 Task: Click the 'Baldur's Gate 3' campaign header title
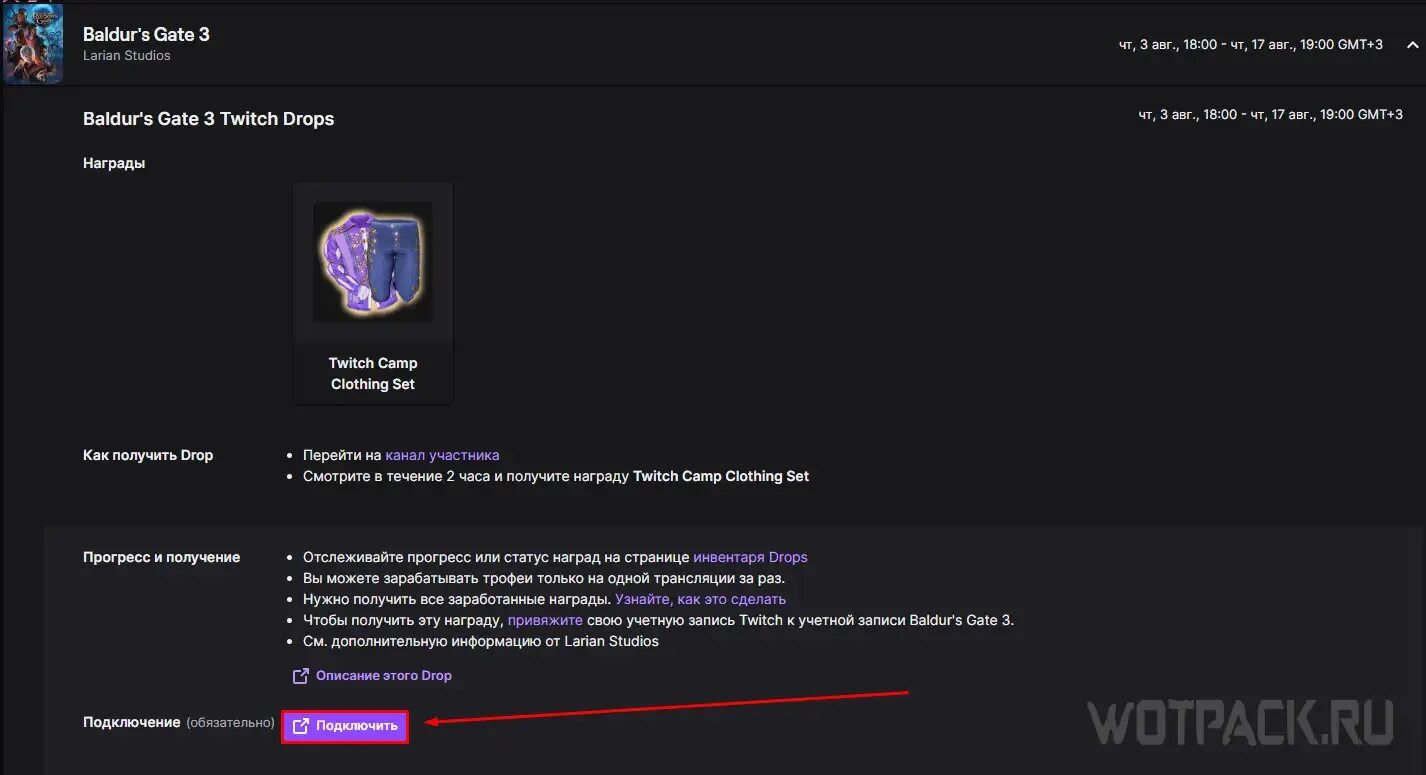[x=146, y=34]
